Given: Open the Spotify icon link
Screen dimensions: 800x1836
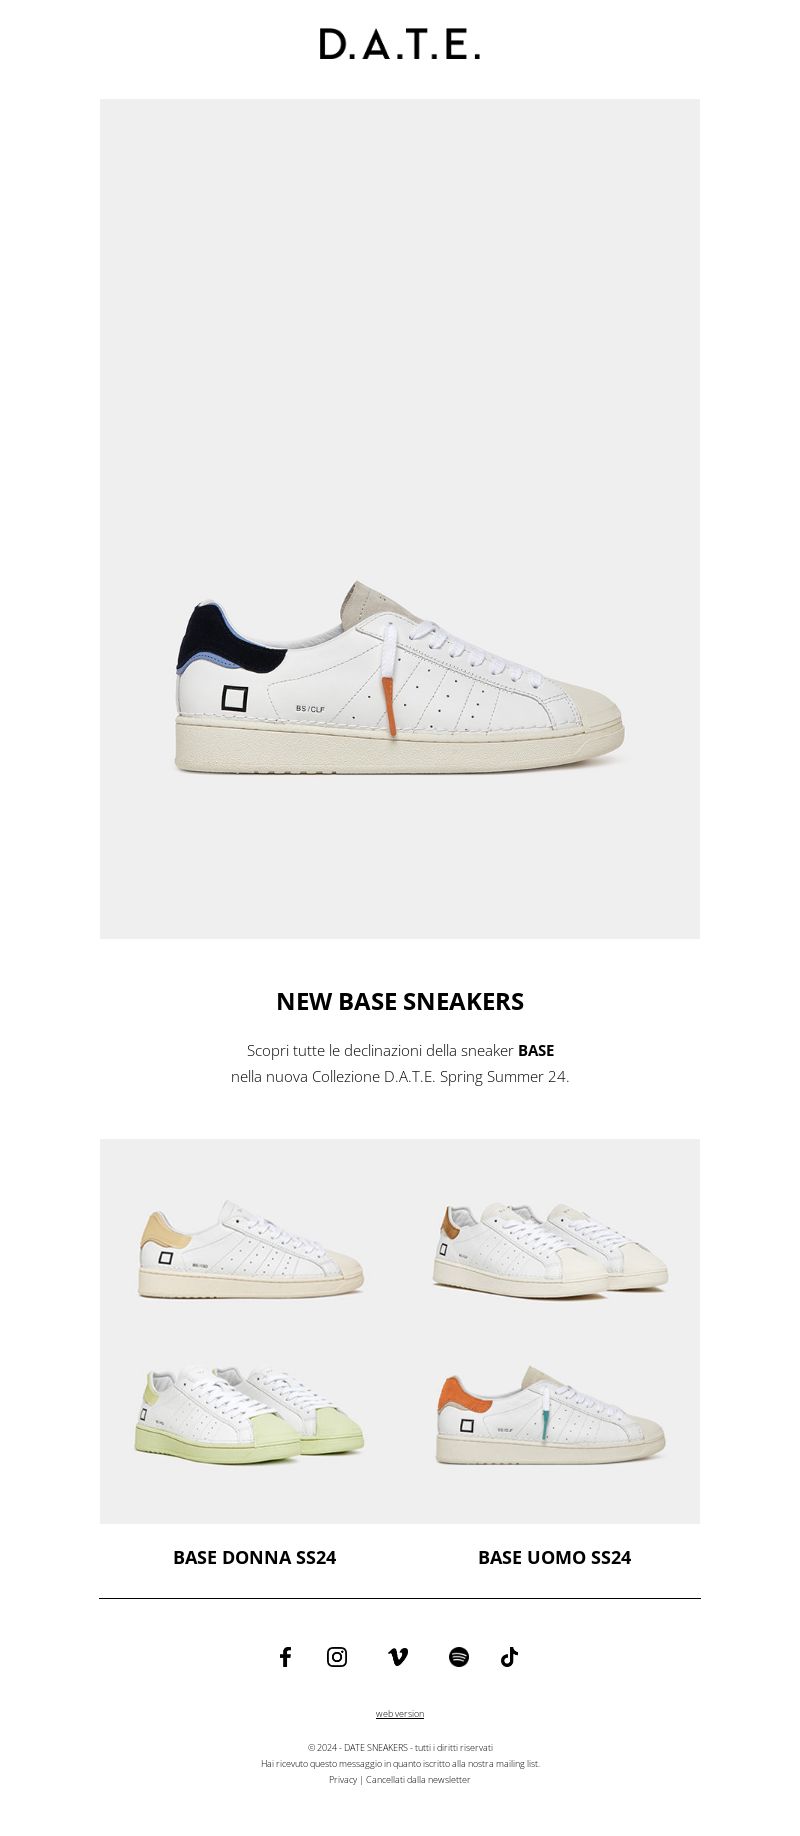Looking at the screenshot, I should tap(459, 1657).
